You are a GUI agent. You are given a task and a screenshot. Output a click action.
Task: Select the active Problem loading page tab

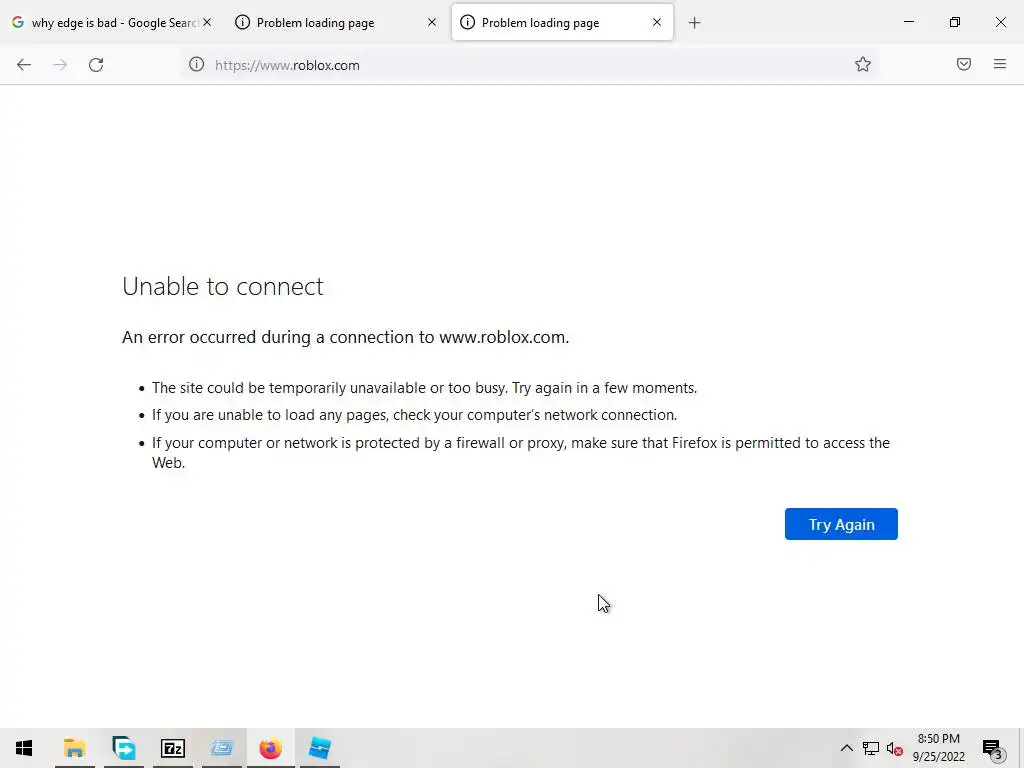coord(562,23)
